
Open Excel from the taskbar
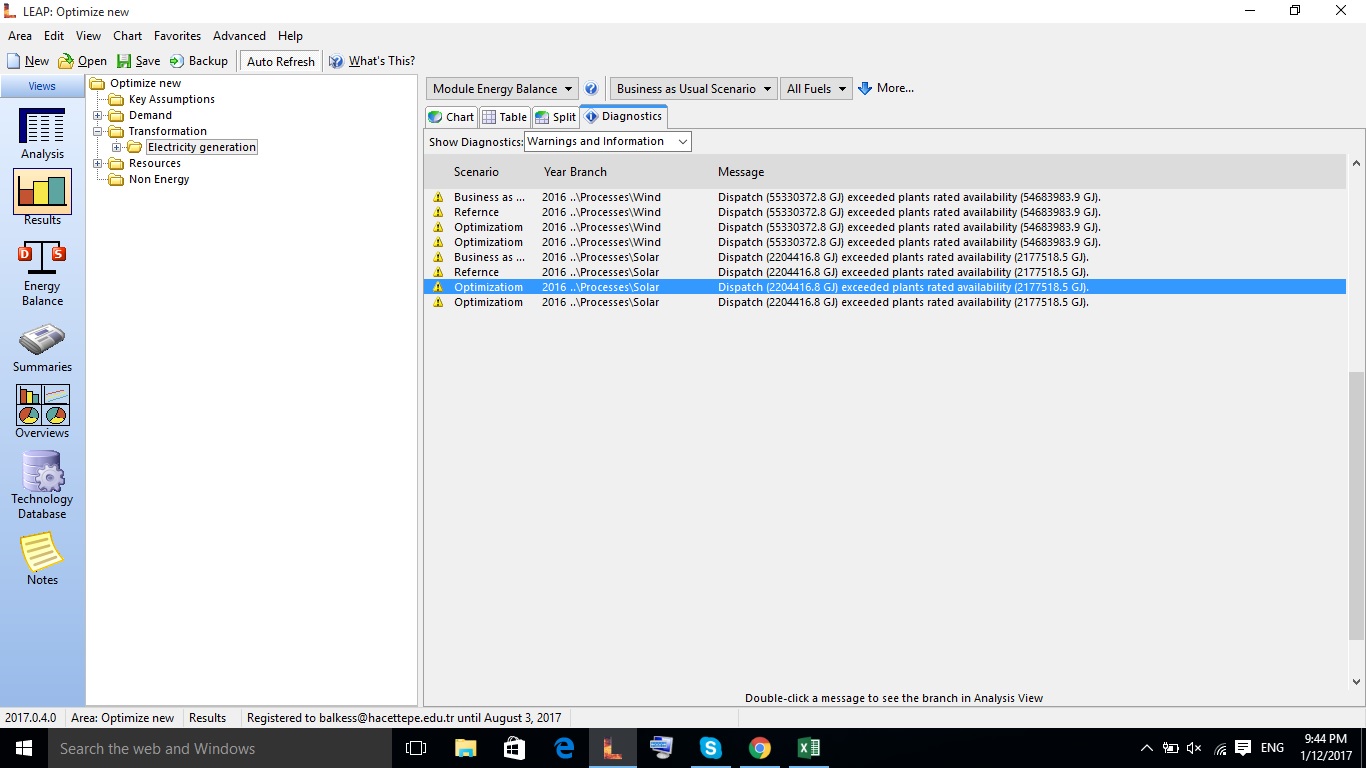[808, 748]
